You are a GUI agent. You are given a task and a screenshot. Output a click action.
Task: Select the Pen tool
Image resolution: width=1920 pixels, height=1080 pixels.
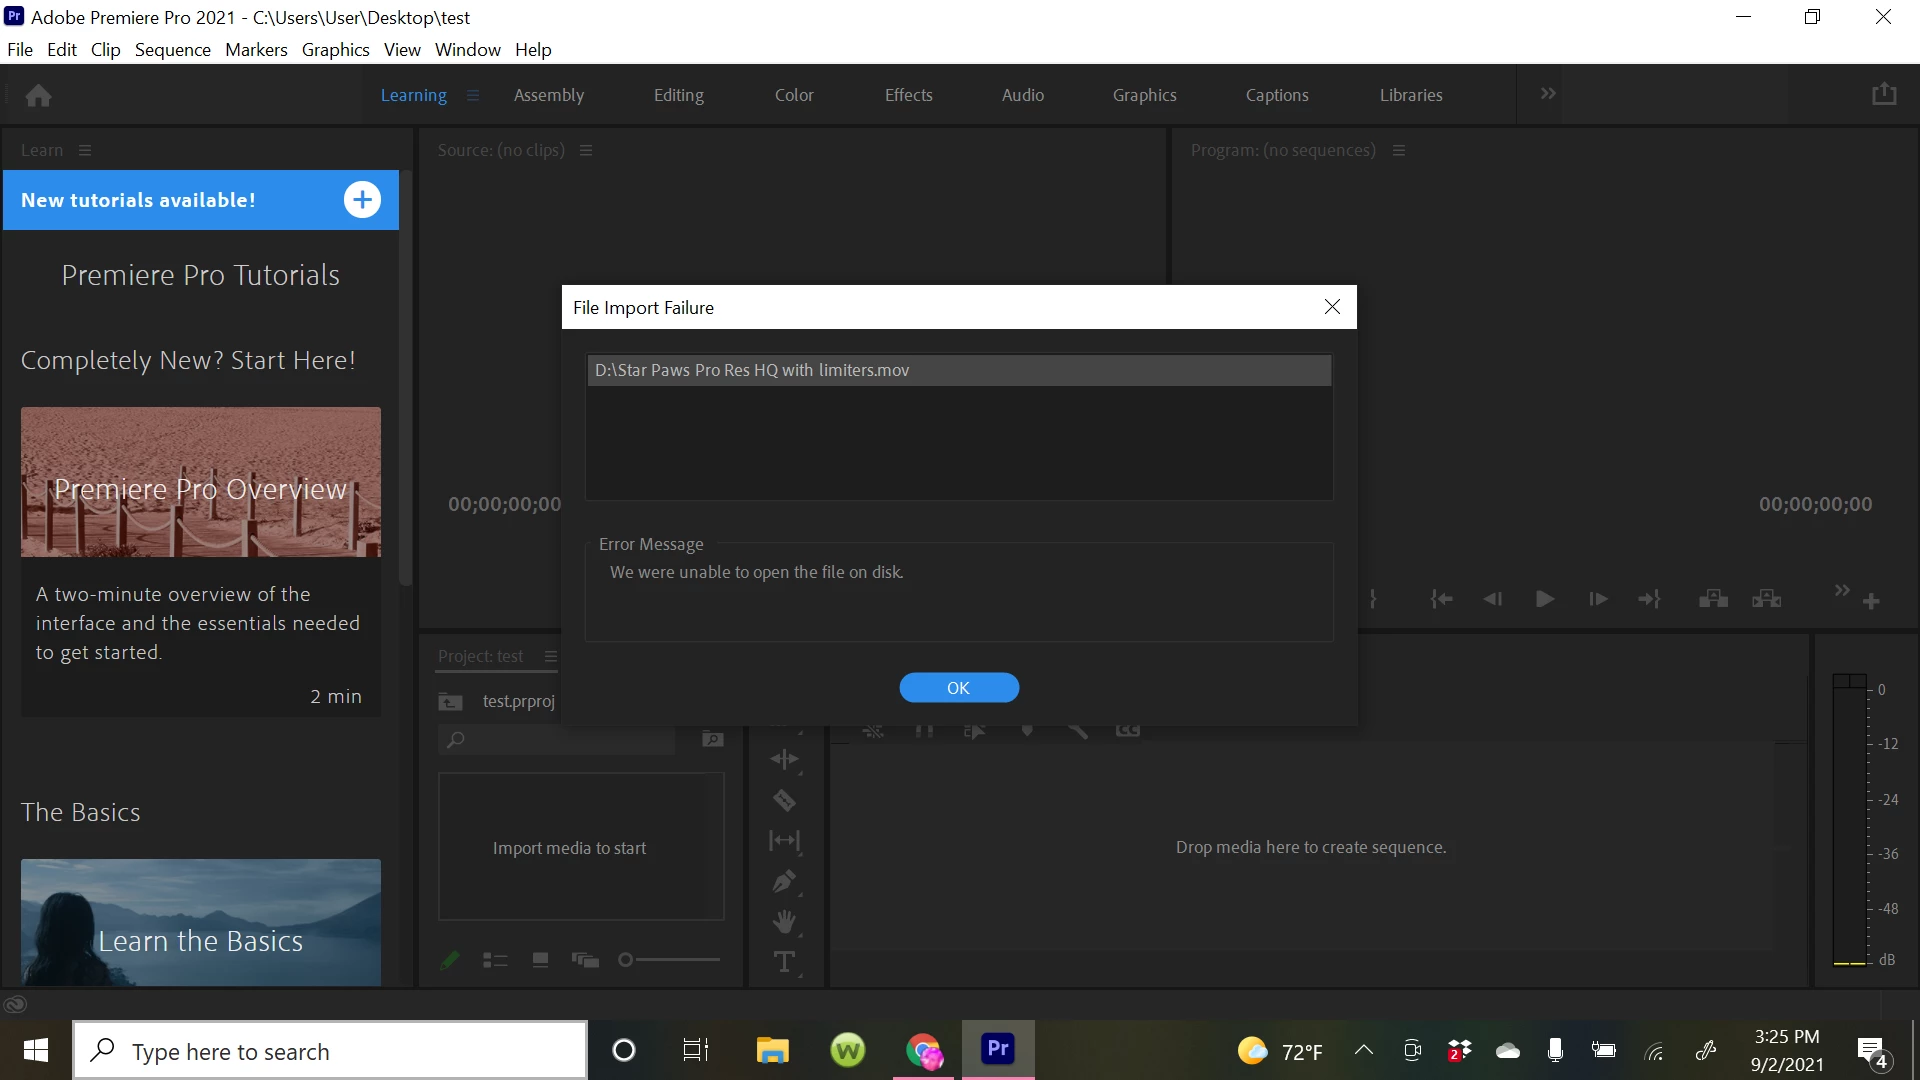coord(784,882)
